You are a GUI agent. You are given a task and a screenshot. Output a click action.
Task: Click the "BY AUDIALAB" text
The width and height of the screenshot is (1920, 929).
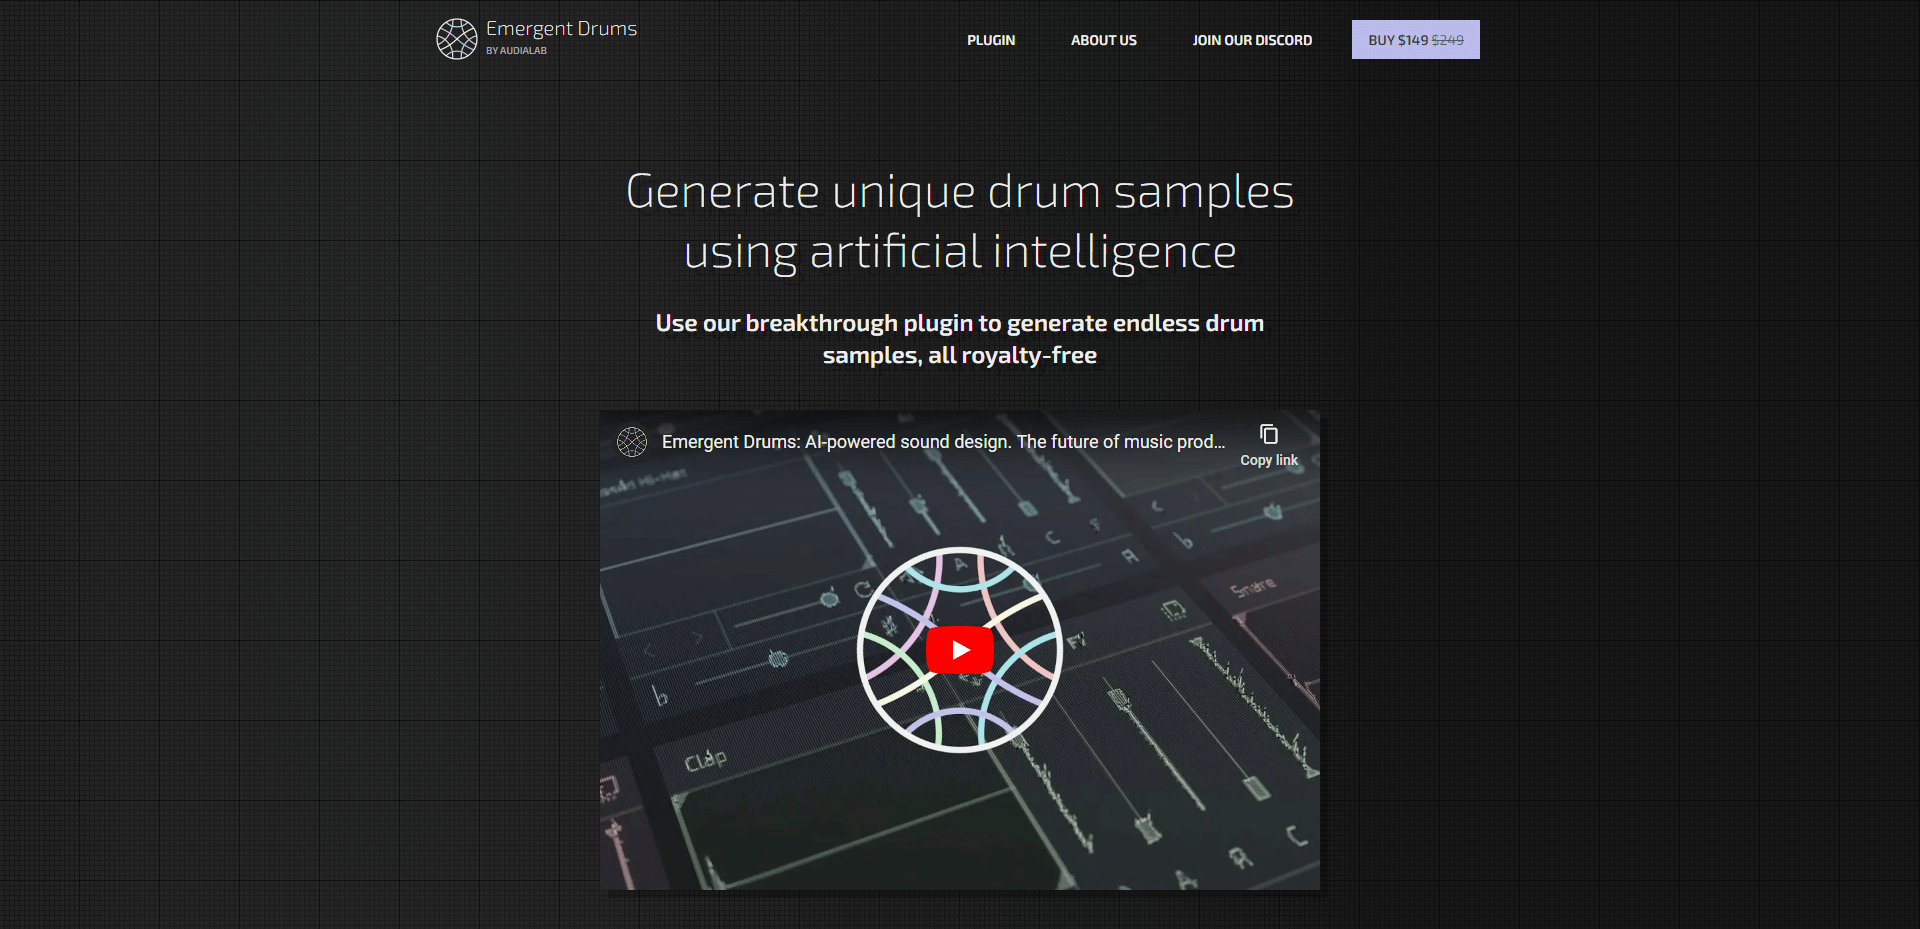pyautogui.click(x=516, y=51)
